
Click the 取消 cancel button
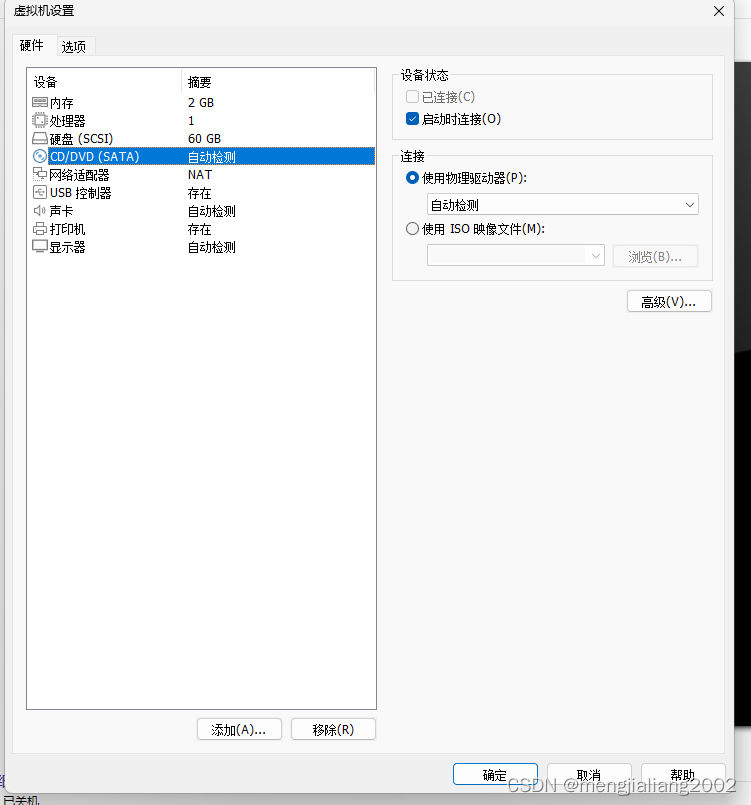(589, 774)
